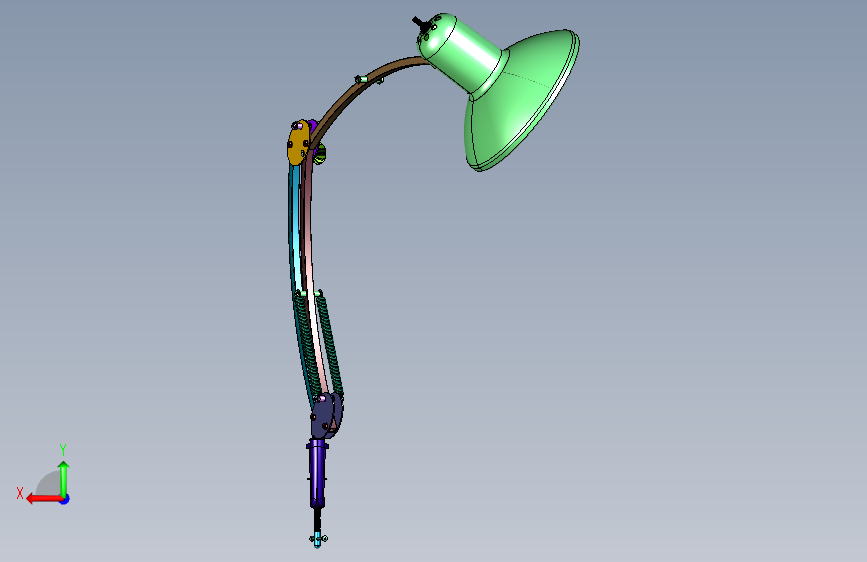Pick the clamp screw at lamp bottom
The width and height of the screenshot is (867, 562).
click(317, 538)
